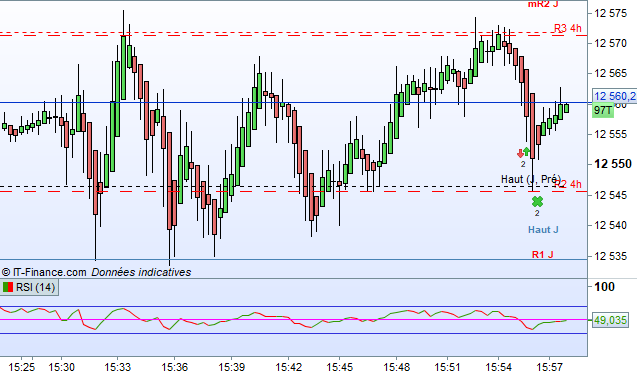Click the 15:48 time axis label
The image size is (637, 374).
(396, 367)
